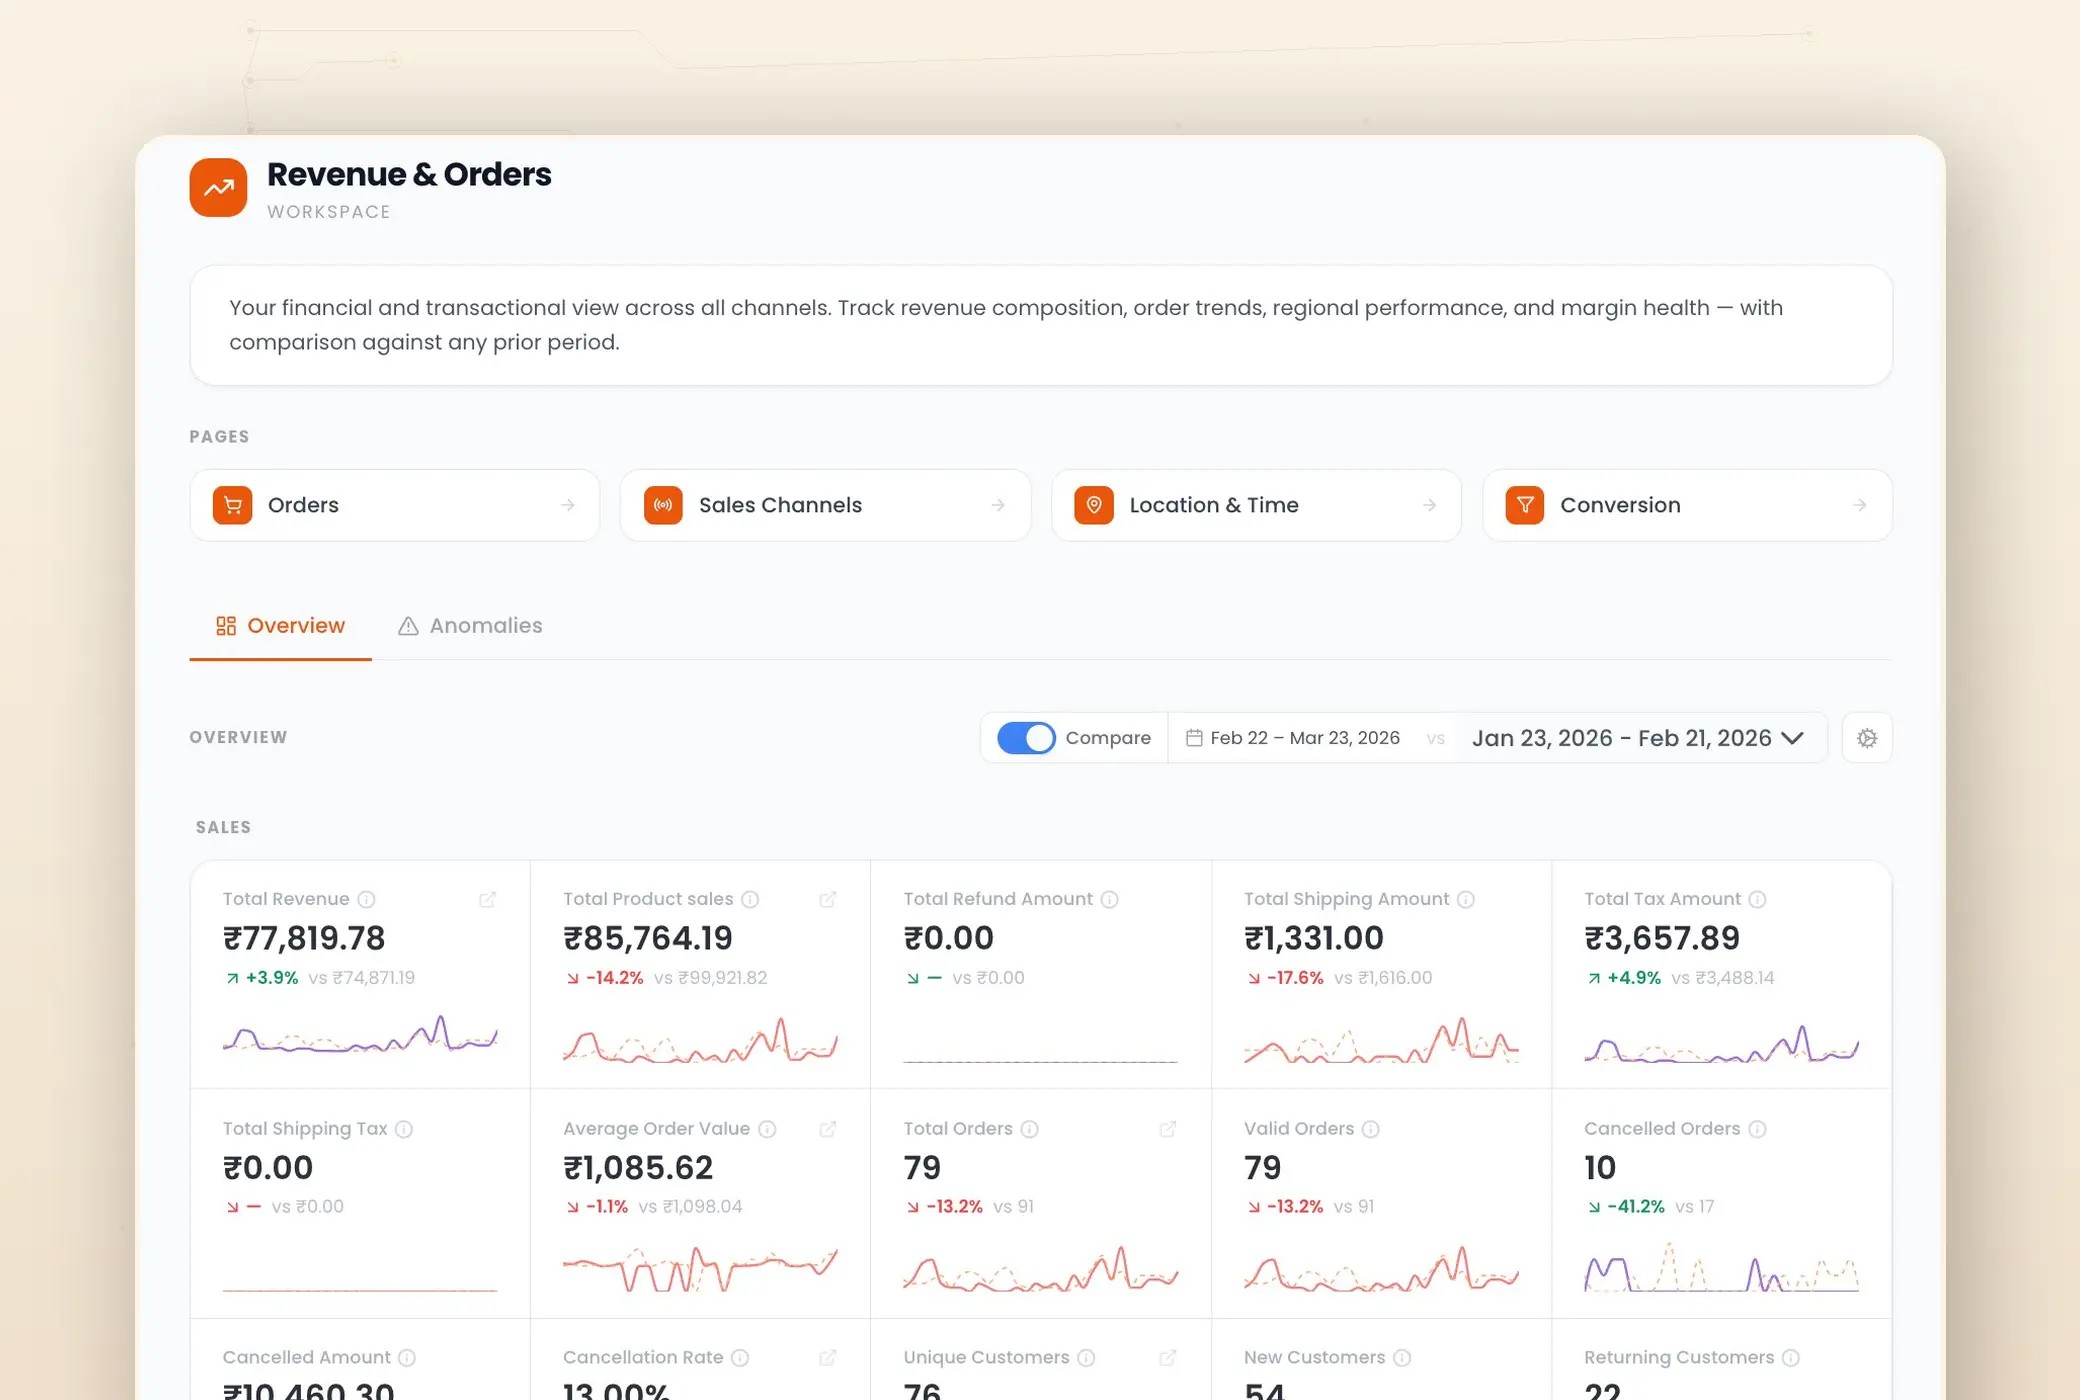2080x1400 pixels.
Task: Click the external link icon on Average Order Value
Action: [x=829, y=1128]
